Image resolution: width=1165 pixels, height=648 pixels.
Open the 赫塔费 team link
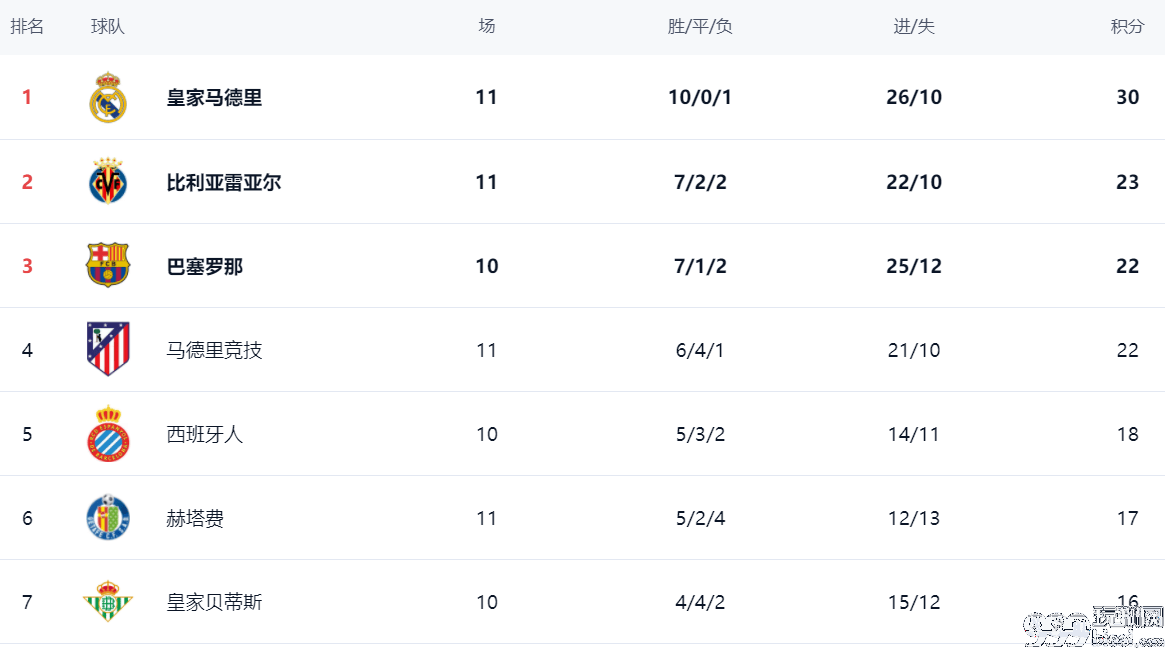(195, 518)
